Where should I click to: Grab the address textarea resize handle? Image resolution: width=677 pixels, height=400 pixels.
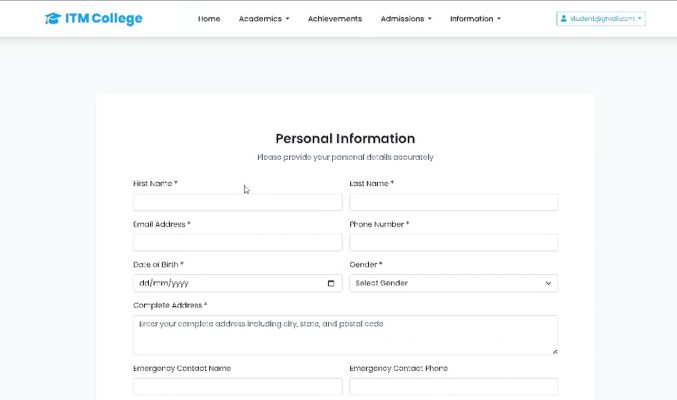(x=554, y=351)
